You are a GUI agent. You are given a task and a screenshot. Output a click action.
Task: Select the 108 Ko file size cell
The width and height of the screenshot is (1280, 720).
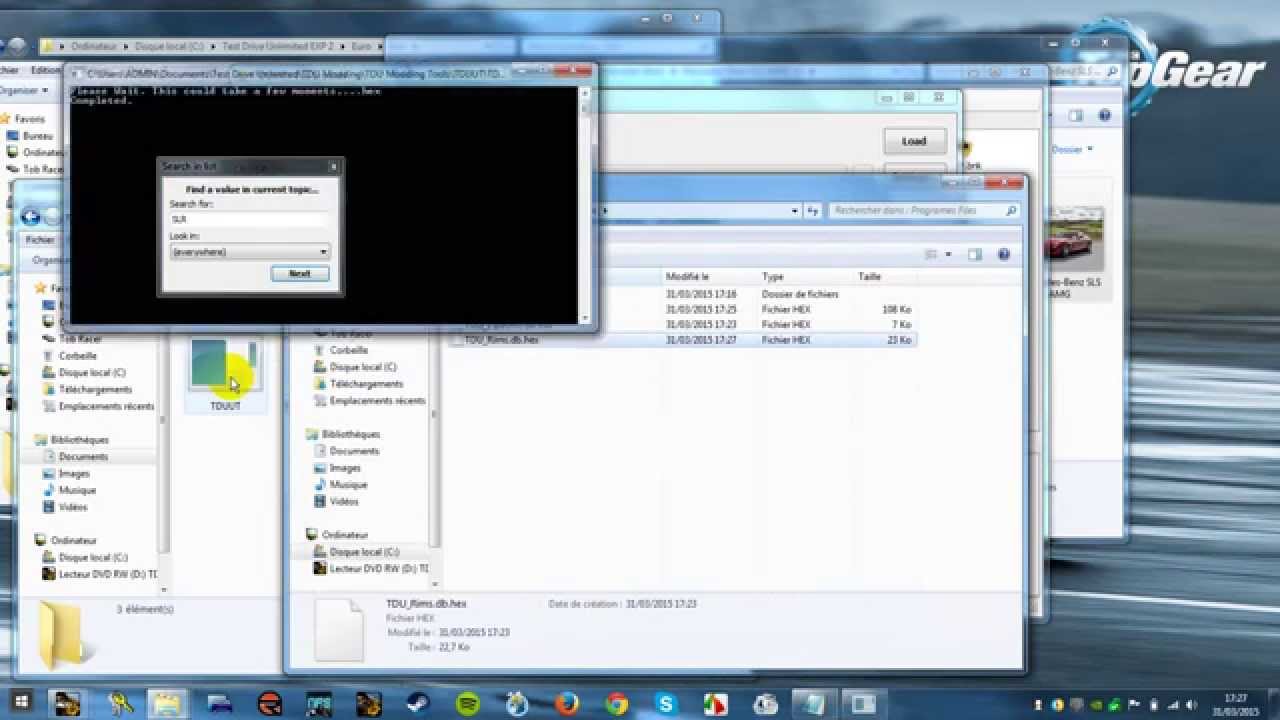click(897, 310)
